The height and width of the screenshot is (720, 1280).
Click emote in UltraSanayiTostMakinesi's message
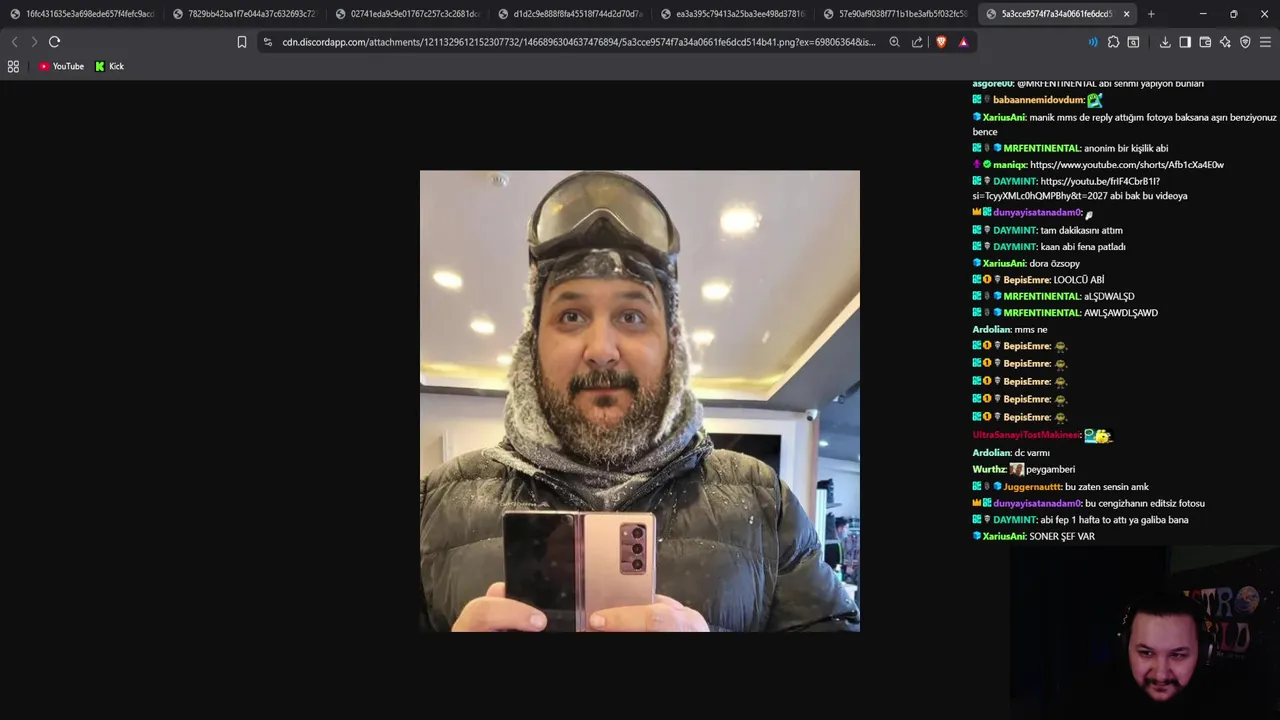coord(1098,435)
